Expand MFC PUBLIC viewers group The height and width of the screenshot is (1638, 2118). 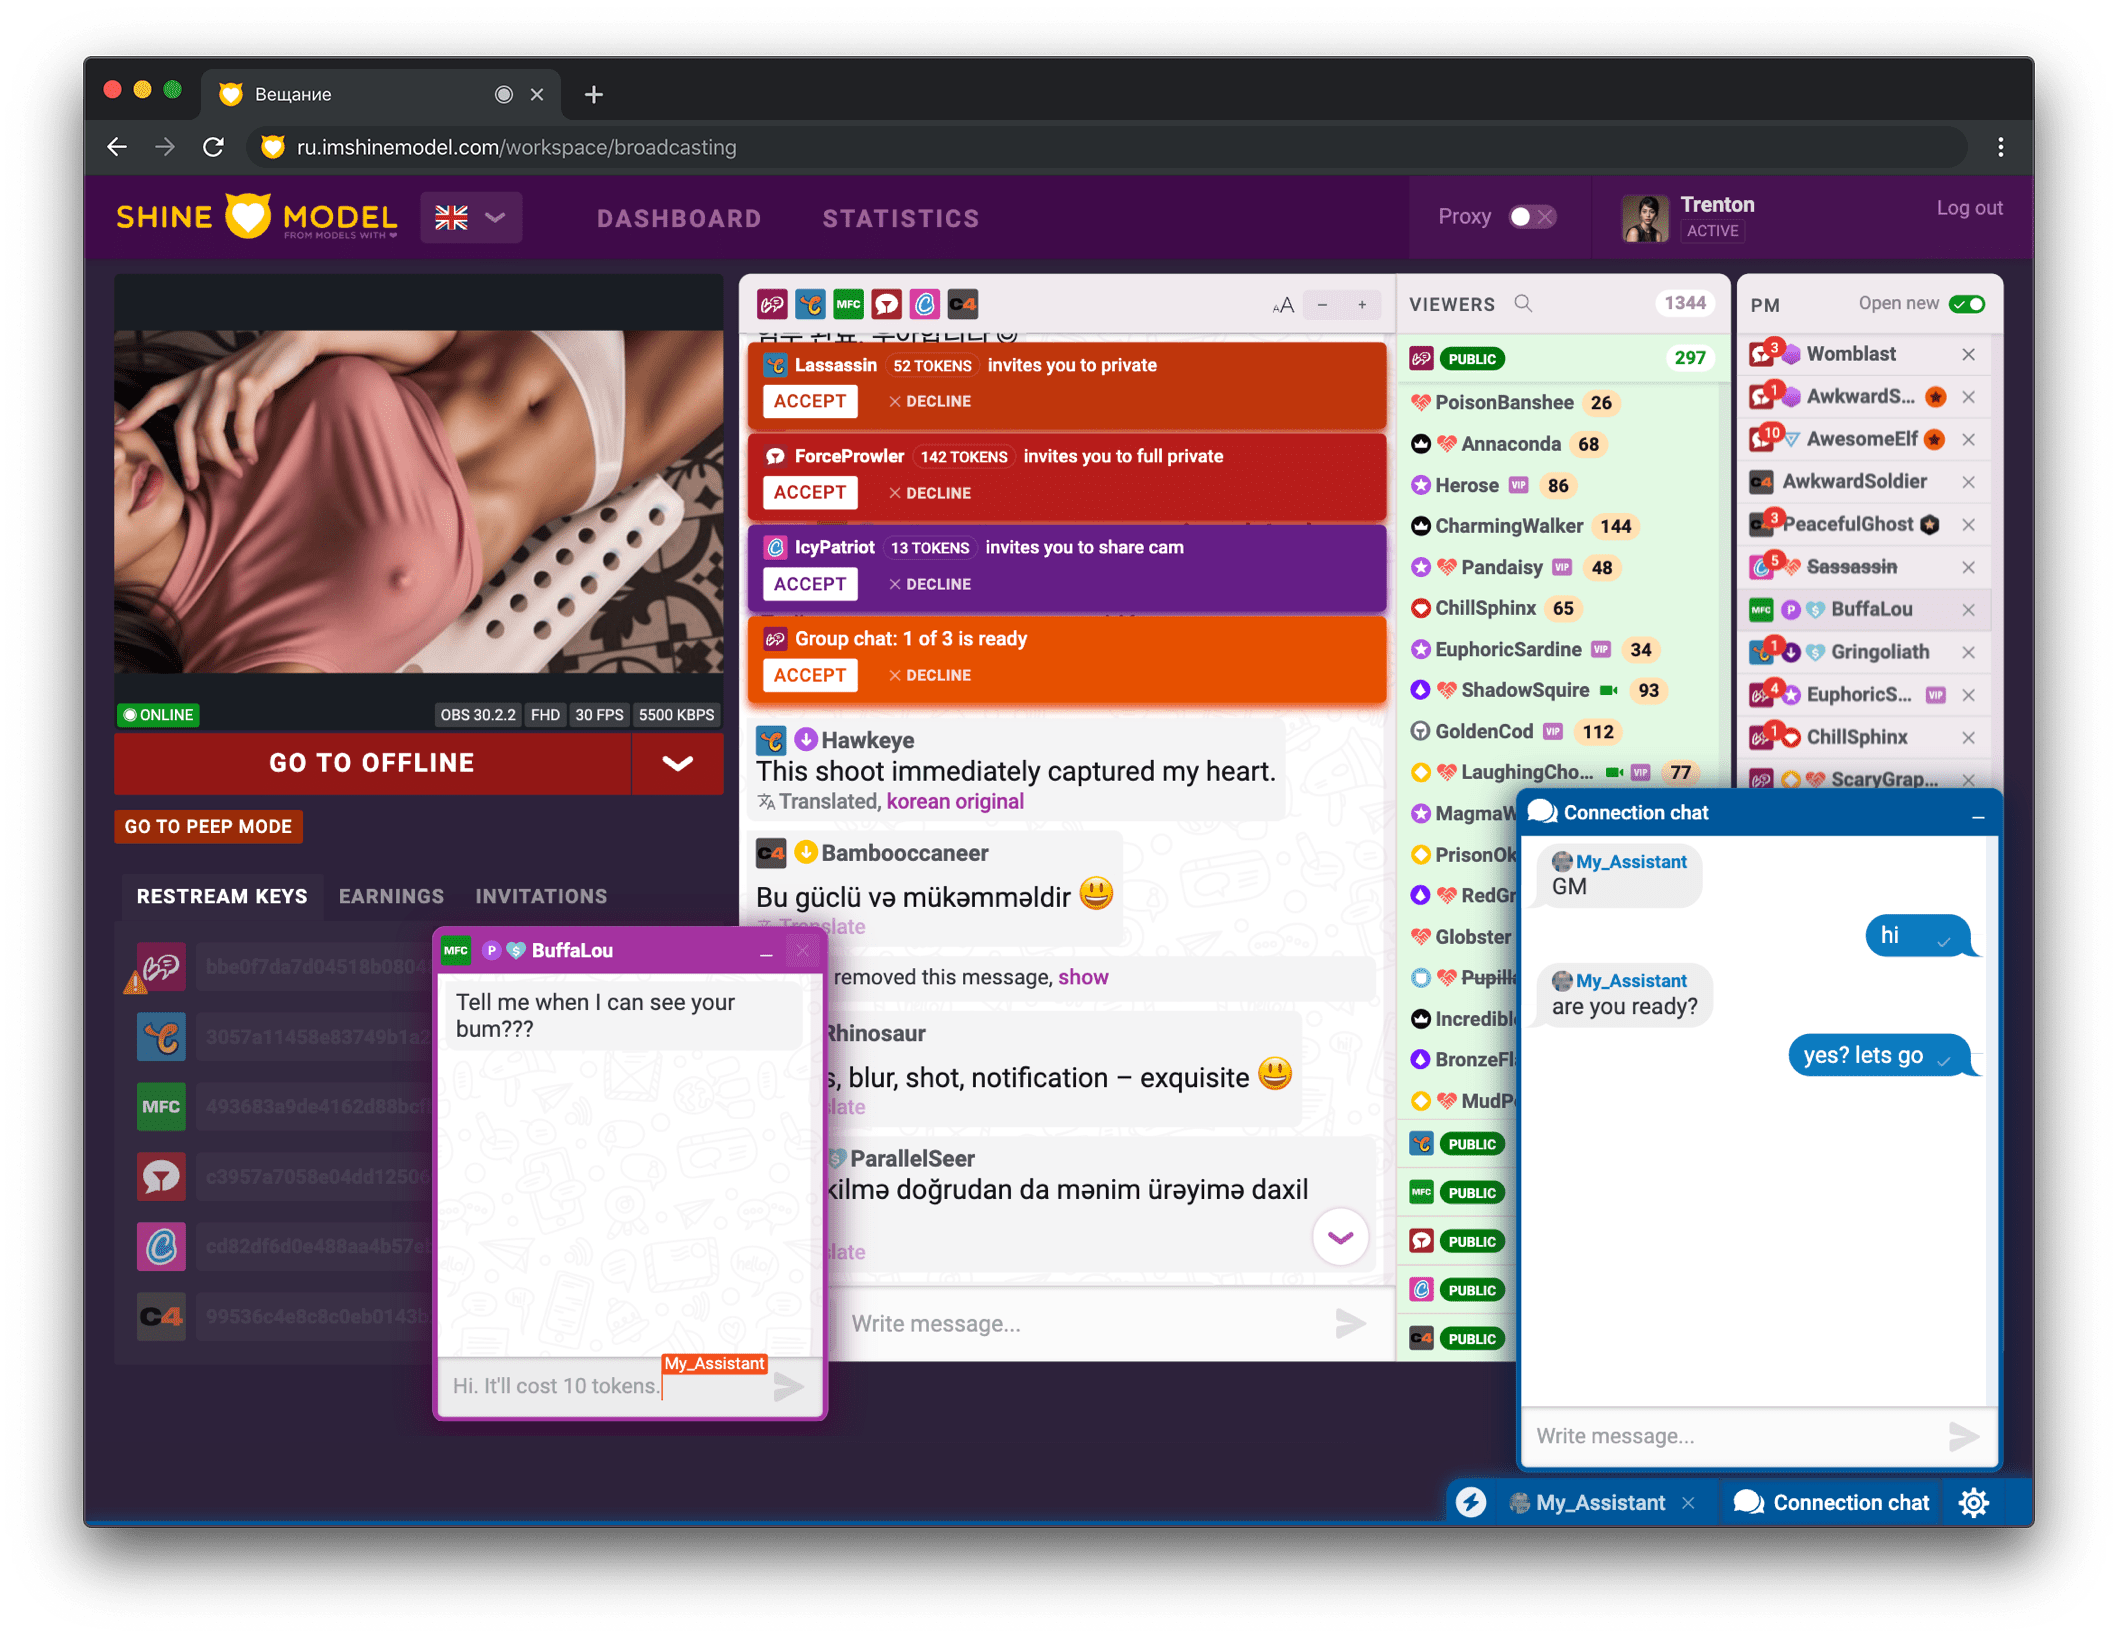coord(1458,1192)
